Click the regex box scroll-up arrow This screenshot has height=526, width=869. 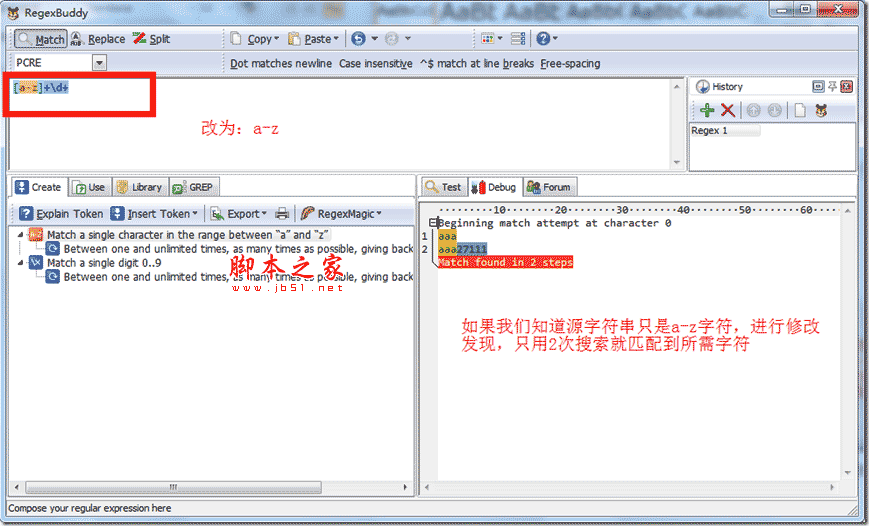(x=677, y=87)
